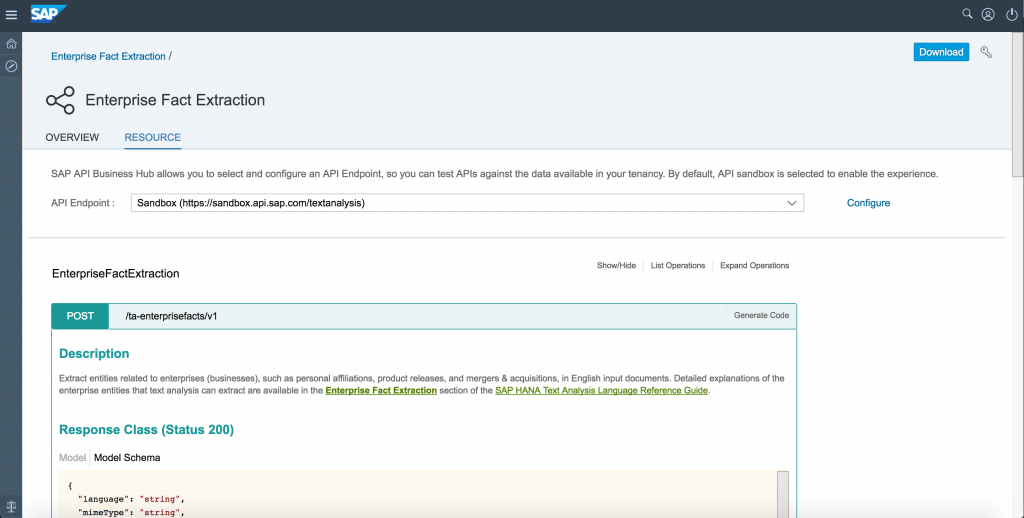This screenshot has height=518, width=1024.
Task: Click the model schema box scrollbar
Action: click(782, 494)
